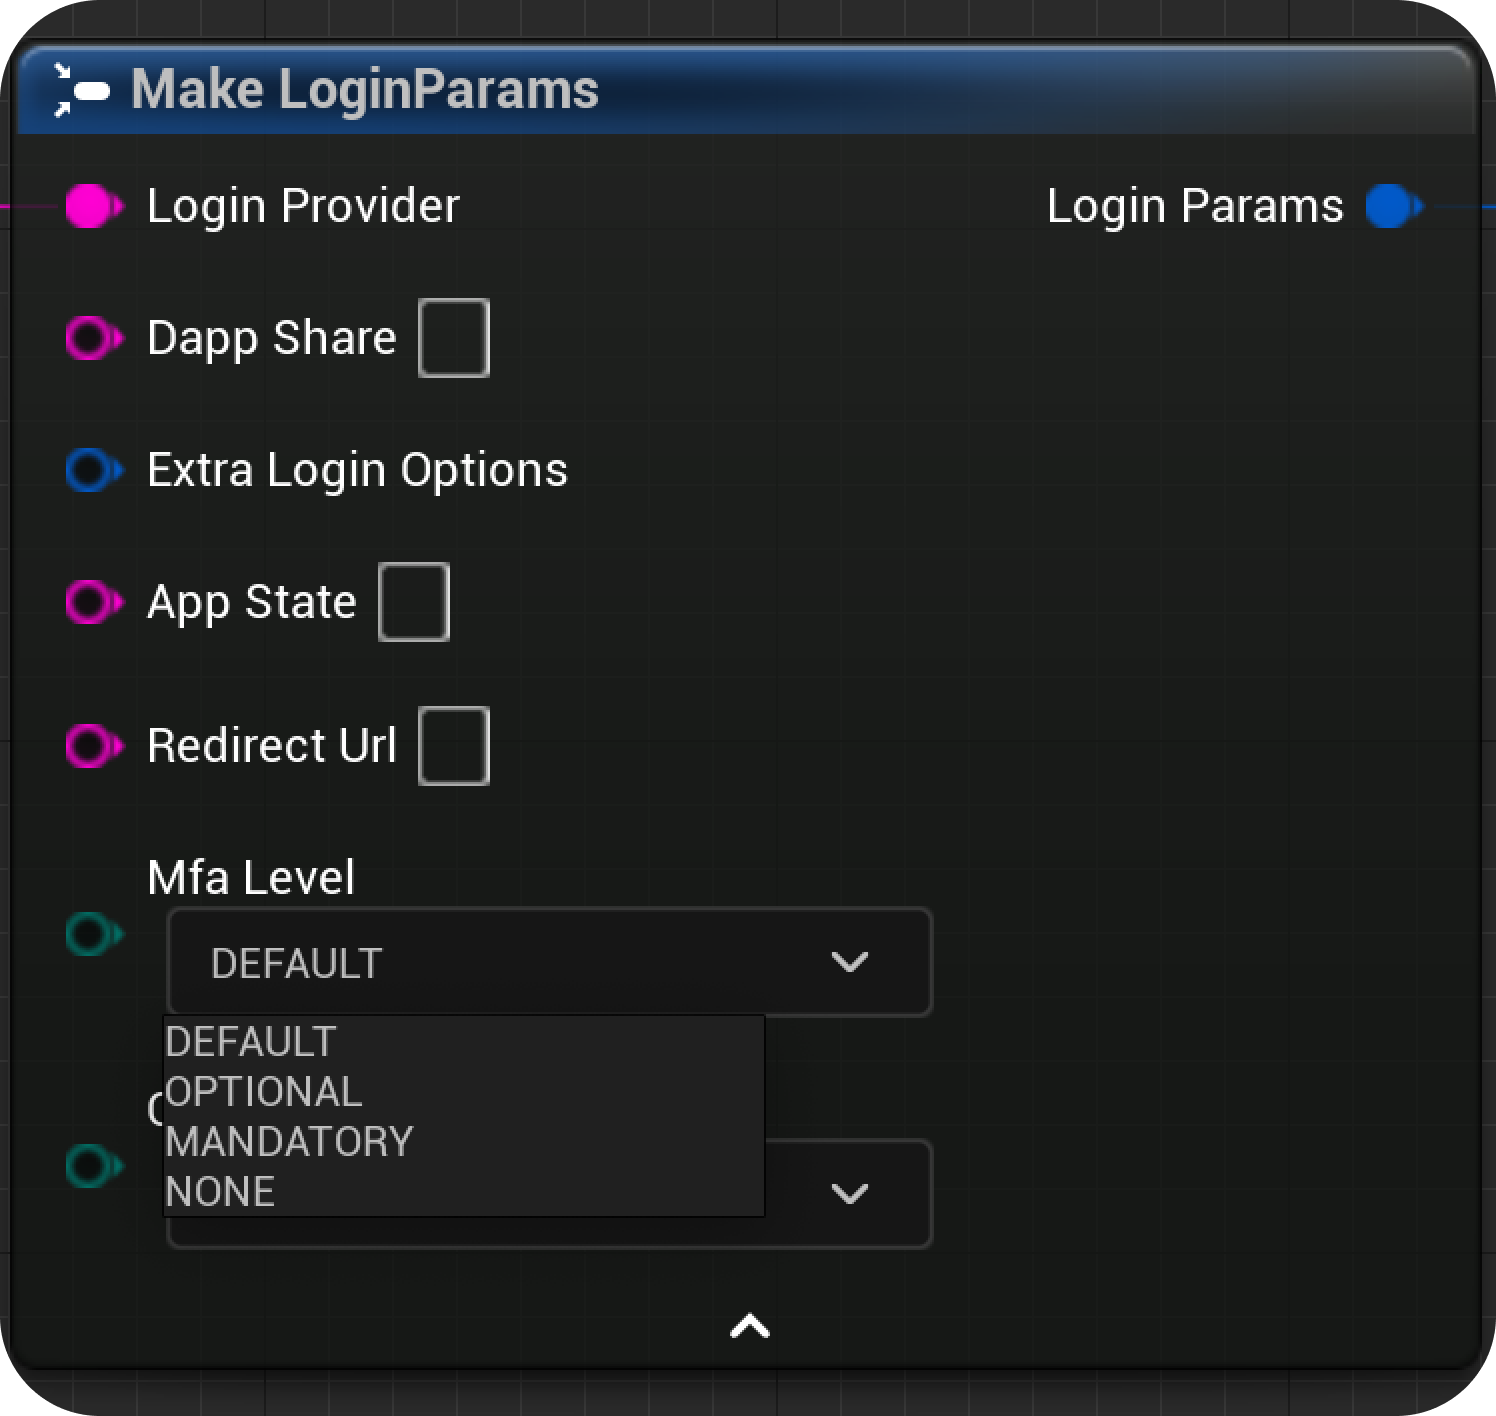Collapse node pins with the bottom chevron
Viewport: 1496px width, 1416px height.
pyautogui.click(x=748, y=1326)
